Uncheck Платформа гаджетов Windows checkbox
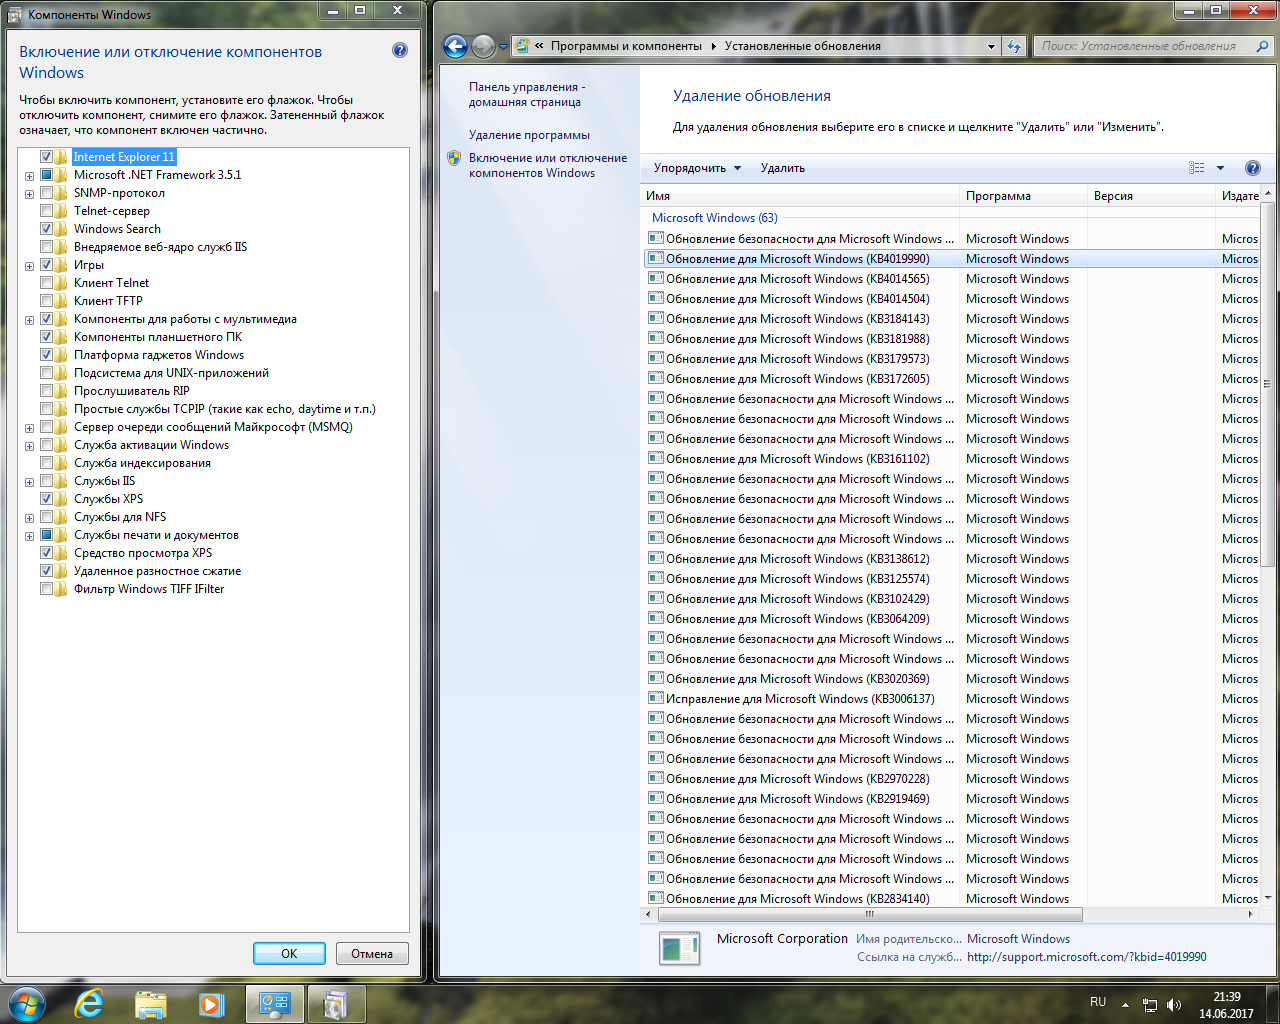Screen dimensions: 1280x1024 46,355
